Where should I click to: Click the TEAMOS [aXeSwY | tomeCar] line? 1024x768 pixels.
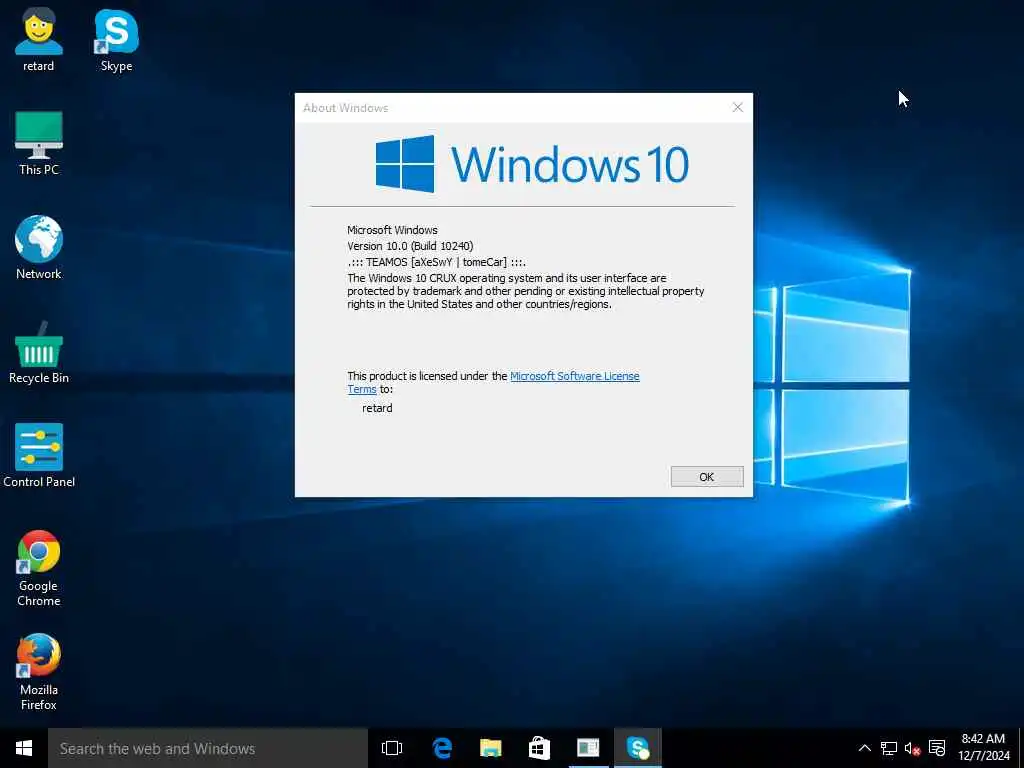(x=436, y=262)
